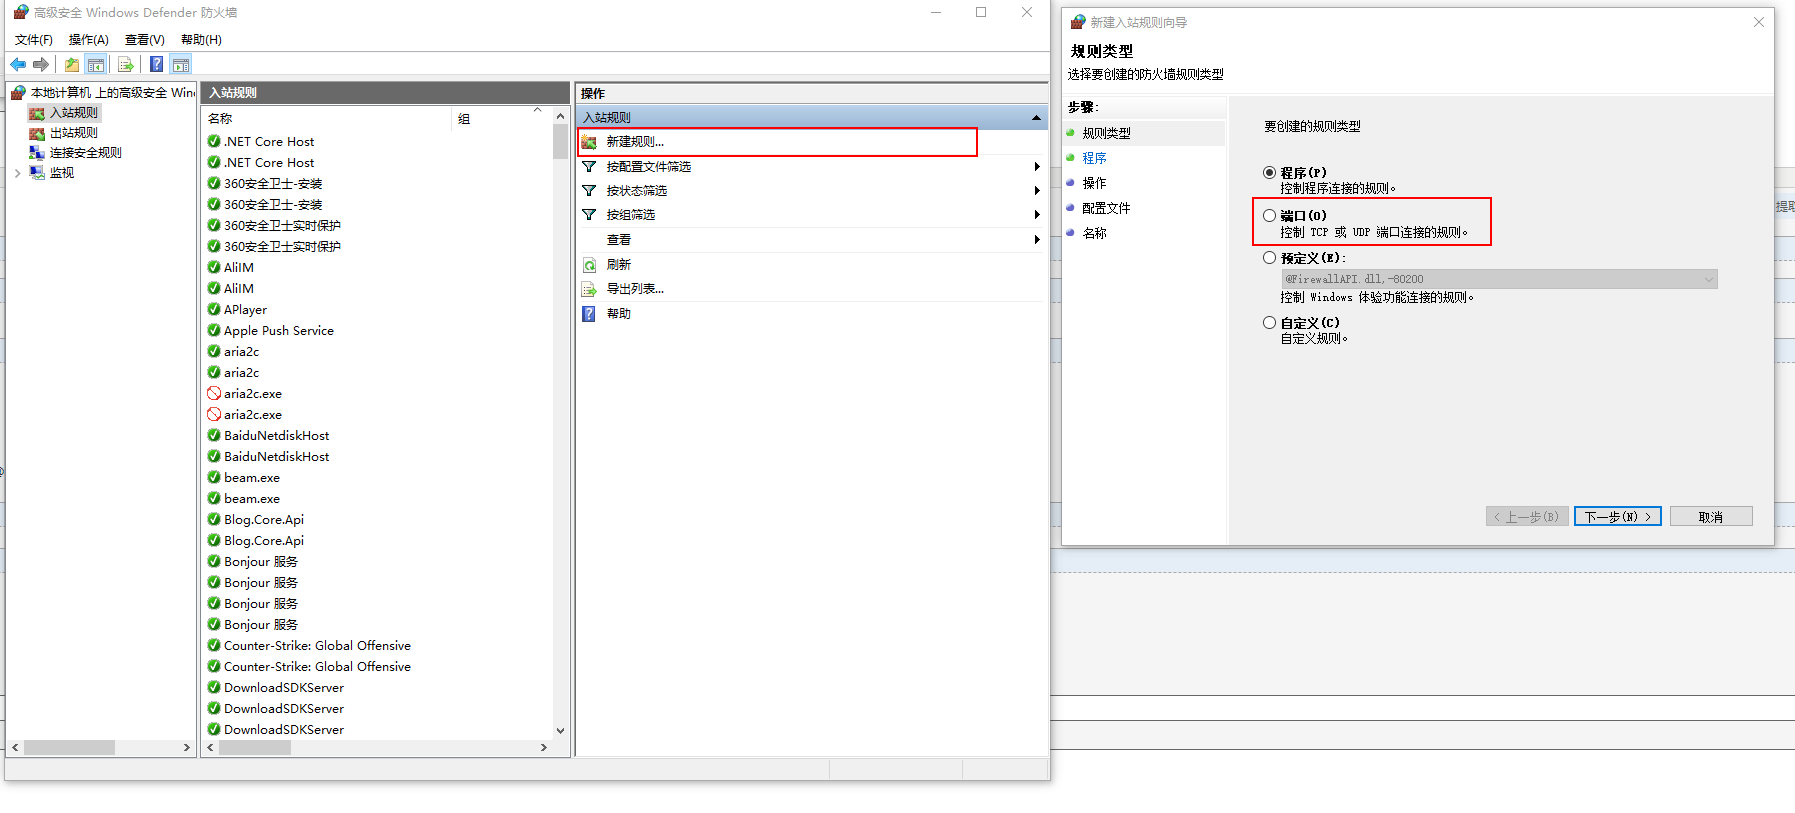Select the first beam.exe rule
The width and height of the screenshot is (1795, 813).
click(252, 477)
